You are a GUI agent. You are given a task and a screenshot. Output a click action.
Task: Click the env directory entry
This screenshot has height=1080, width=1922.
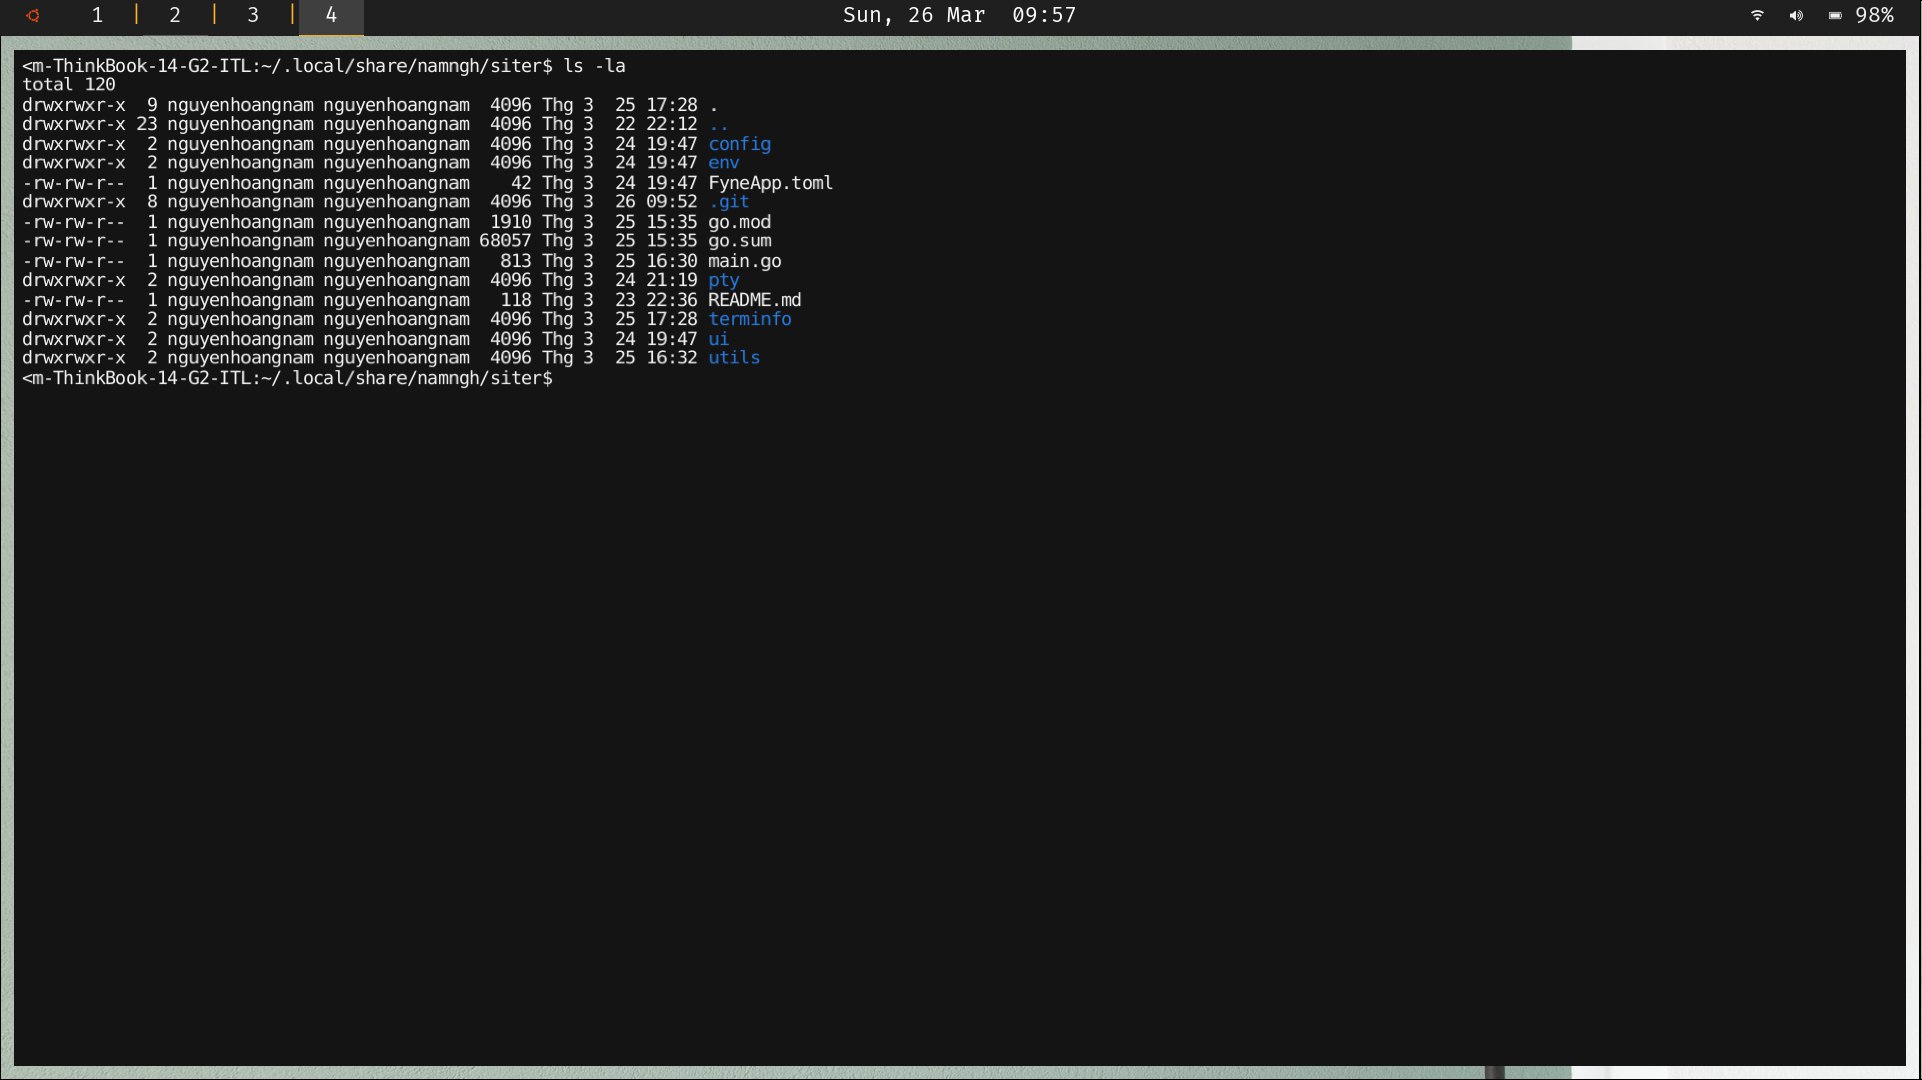(723, 163)
